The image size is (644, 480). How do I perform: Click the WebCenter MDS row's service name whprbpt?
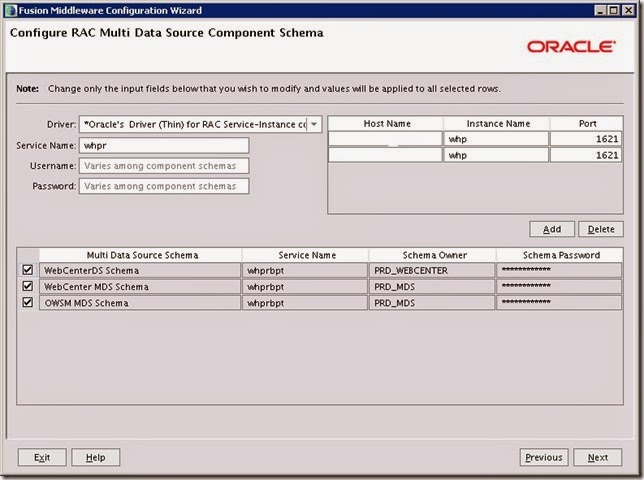coord(305,286)
